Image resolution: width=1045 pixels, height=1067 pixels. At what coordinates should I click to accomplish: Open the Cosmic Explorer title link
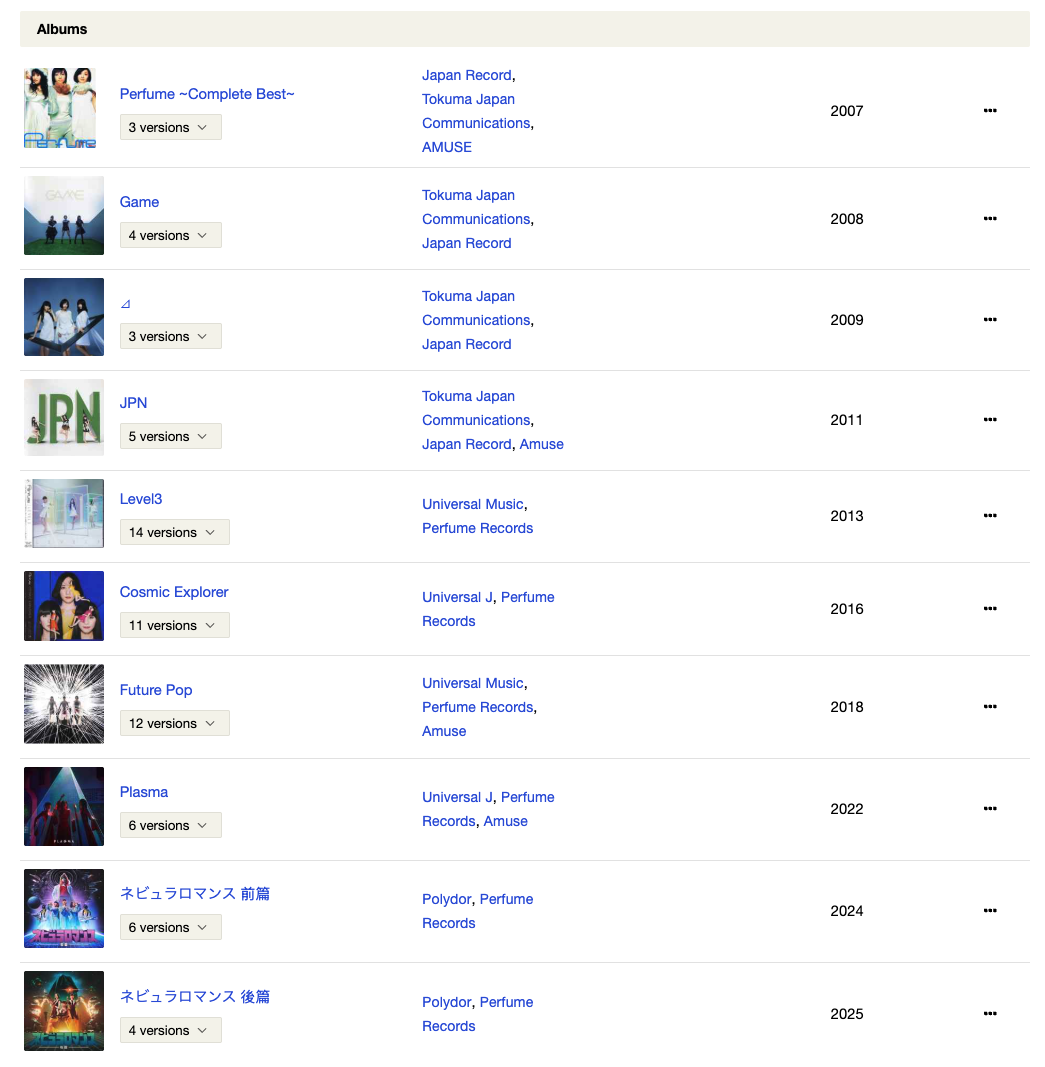point(174,592)
